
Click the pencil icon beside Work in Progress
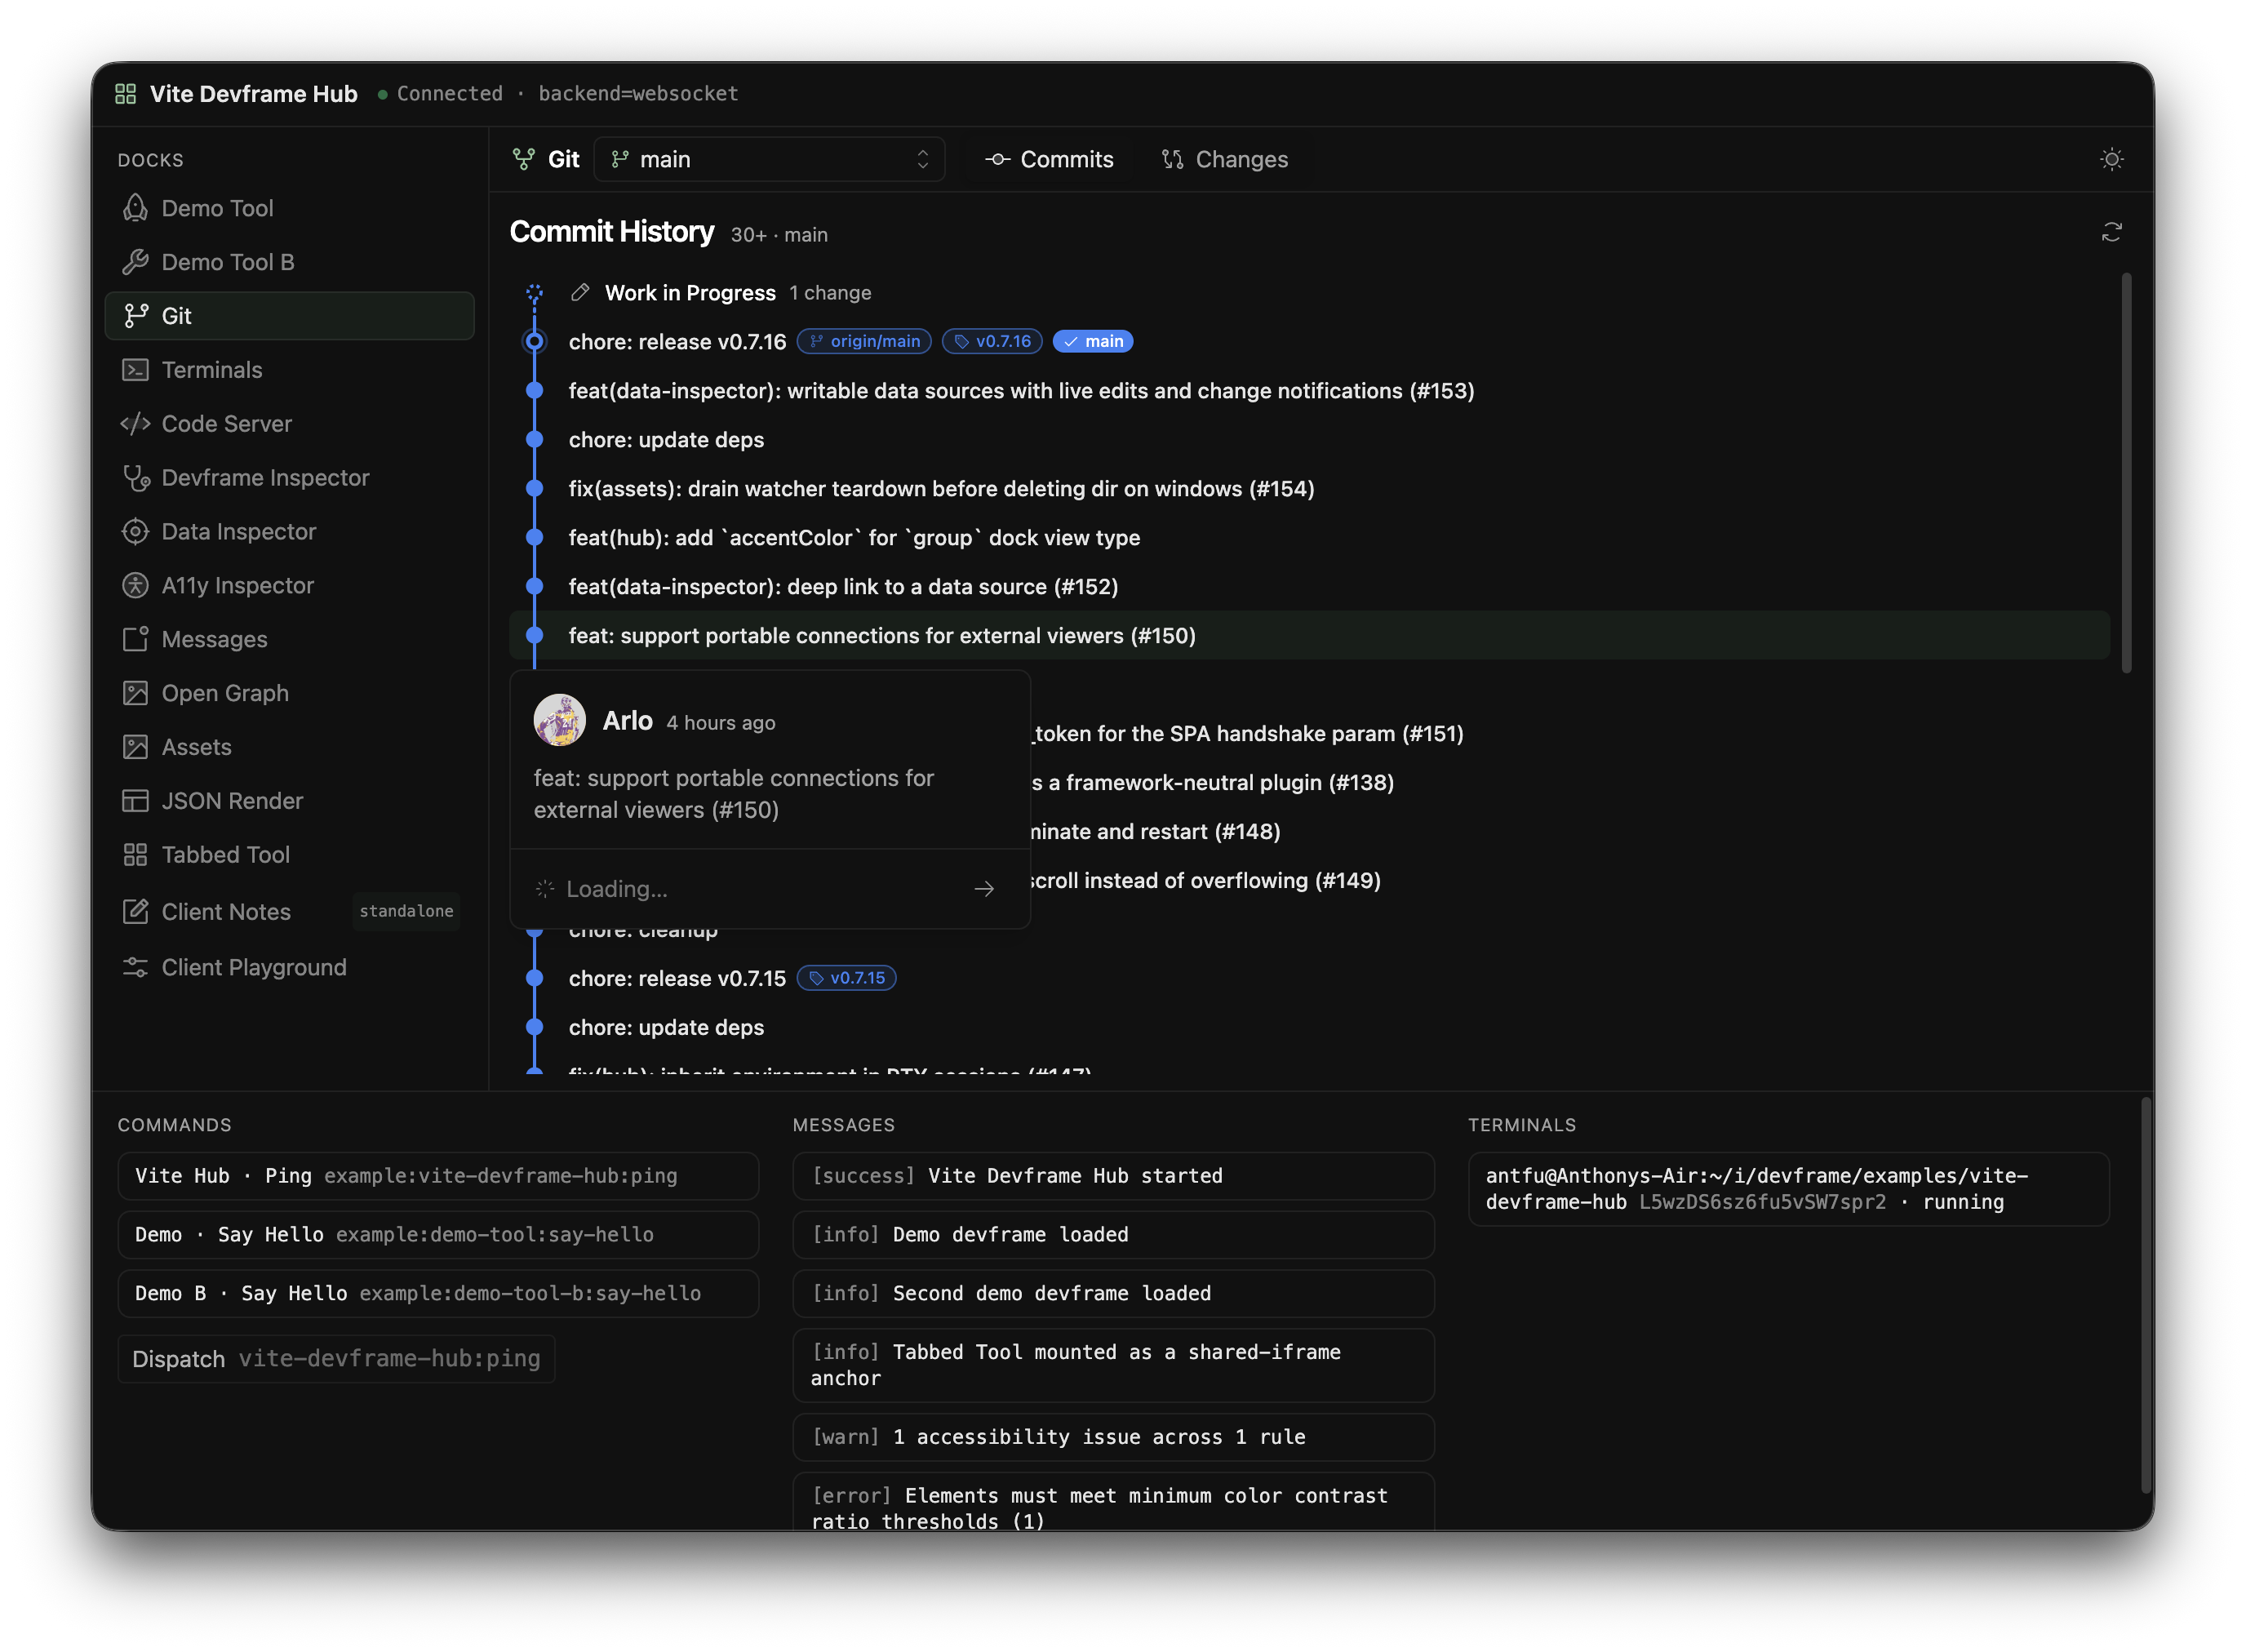click(580, 293)
